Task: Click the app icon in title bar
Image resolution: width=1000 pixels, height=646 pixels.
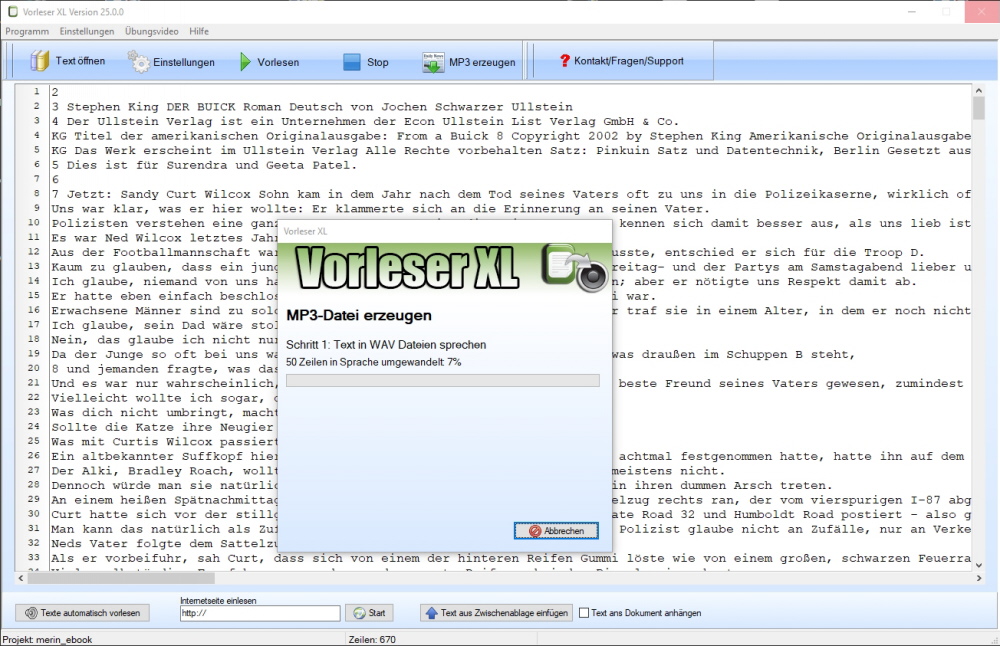Action: [x=12, y=11]
